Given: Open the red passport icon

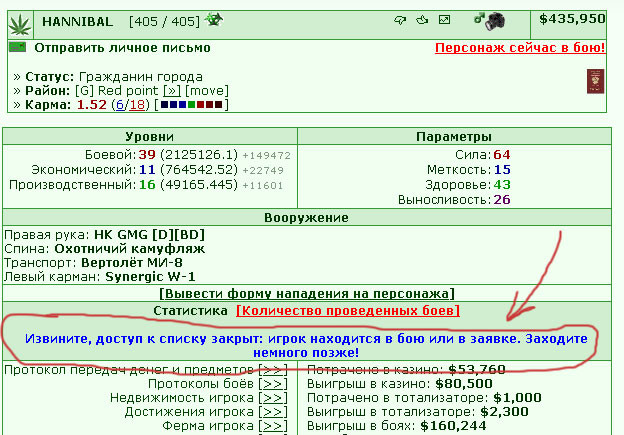Looking at the screenshot, I should tap(595, 81).
